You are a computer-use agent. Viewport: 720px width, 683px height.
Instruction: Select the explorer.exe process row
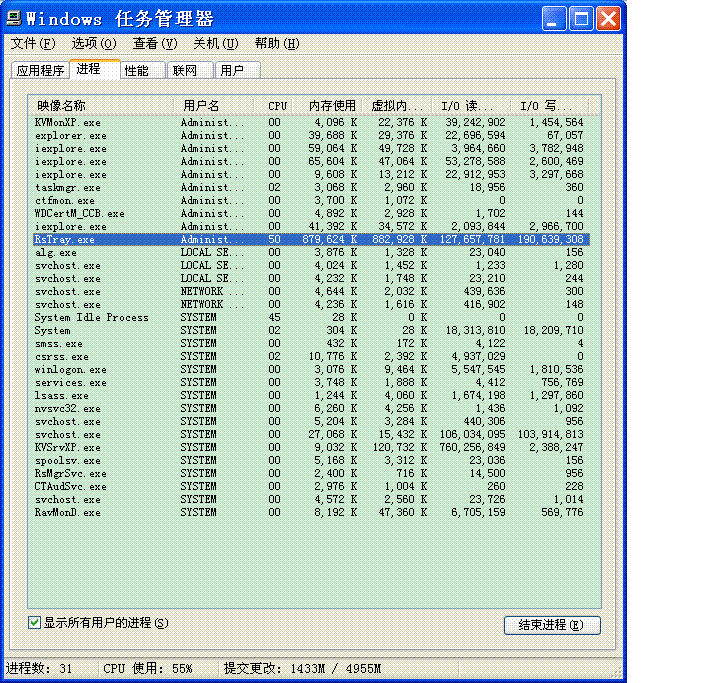coord(311,135)
